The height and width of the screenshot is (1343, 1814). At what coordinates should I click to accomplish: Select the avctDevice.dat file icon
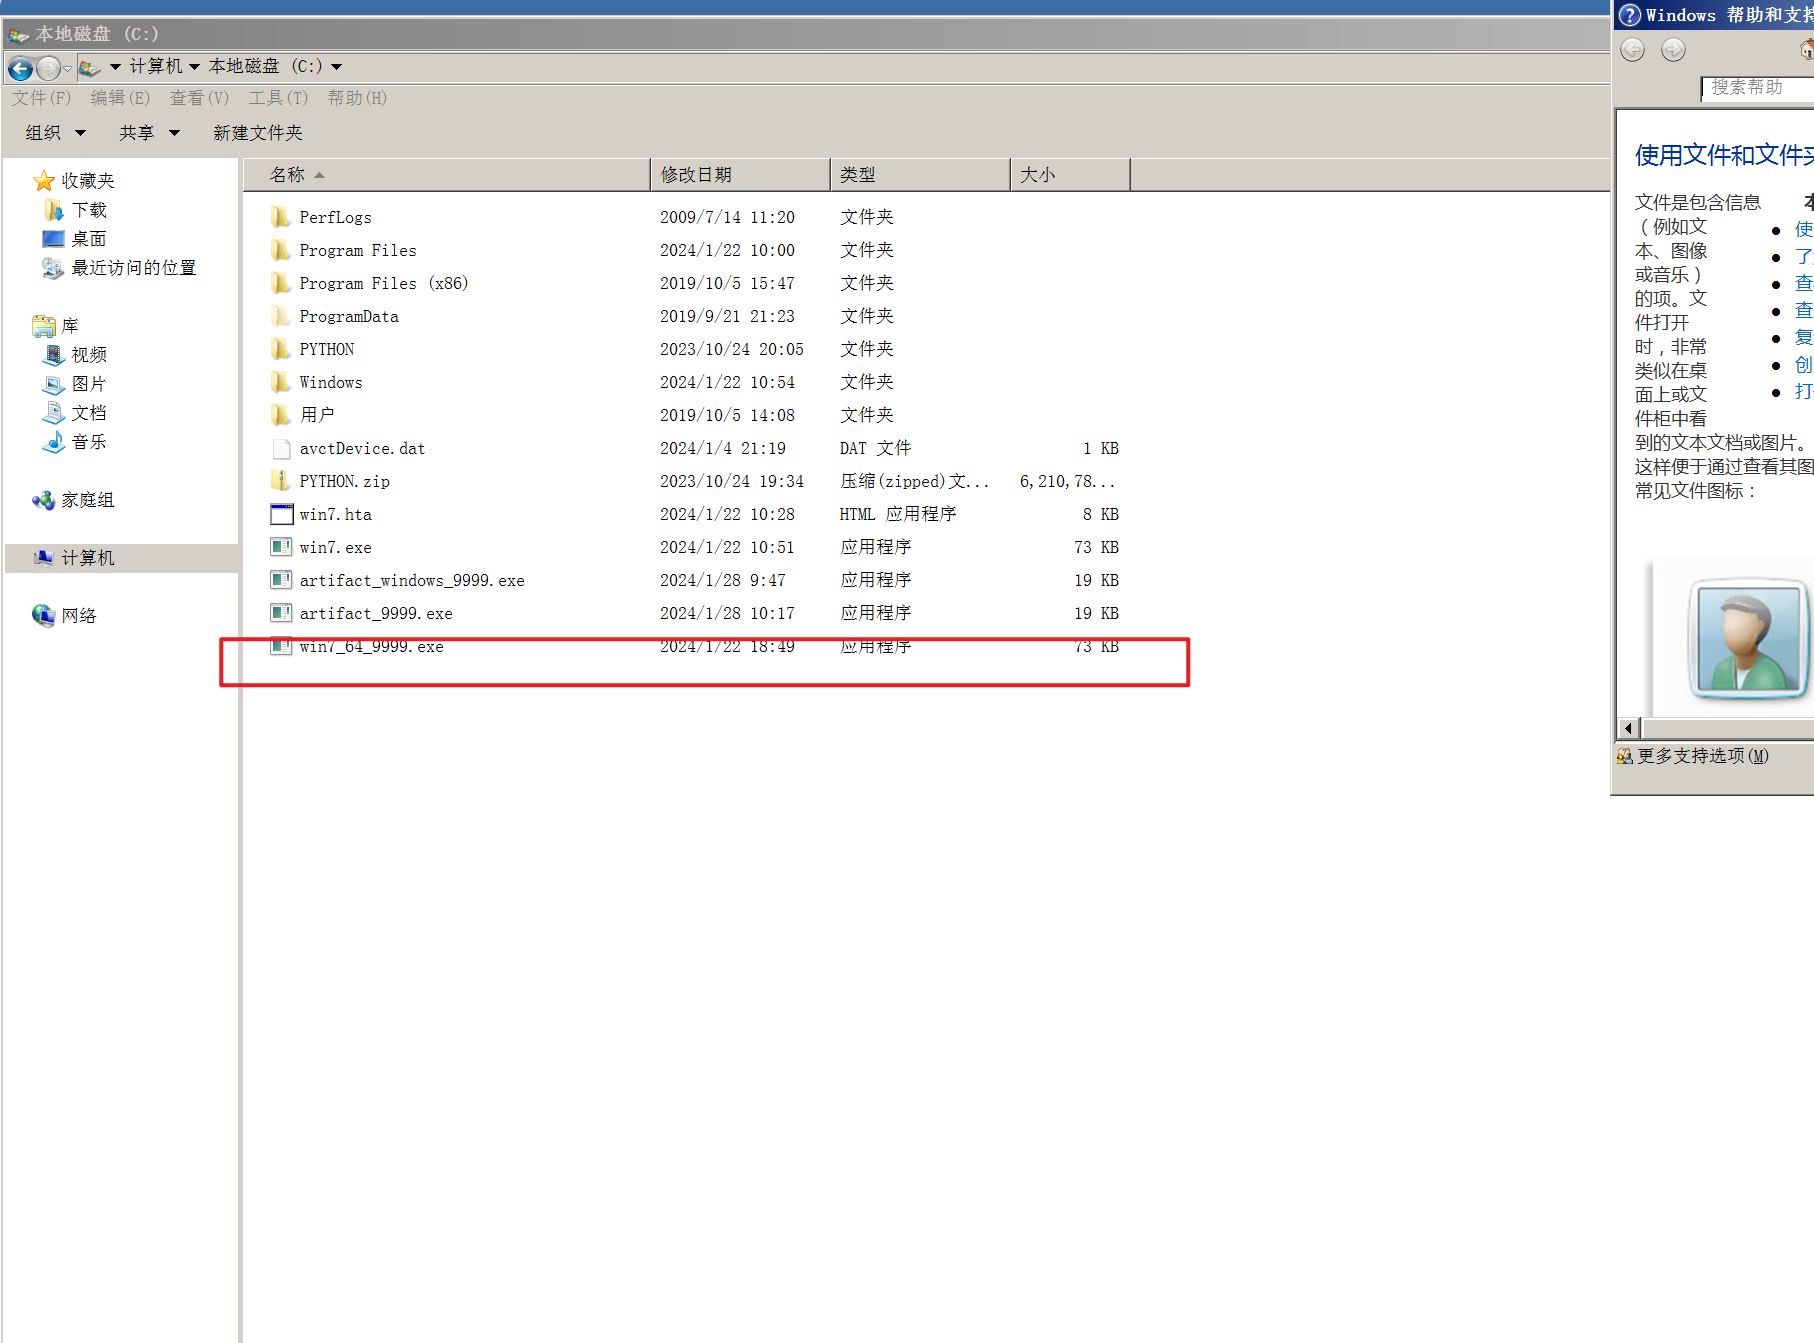pyautogui.click(x=281, y=448)
